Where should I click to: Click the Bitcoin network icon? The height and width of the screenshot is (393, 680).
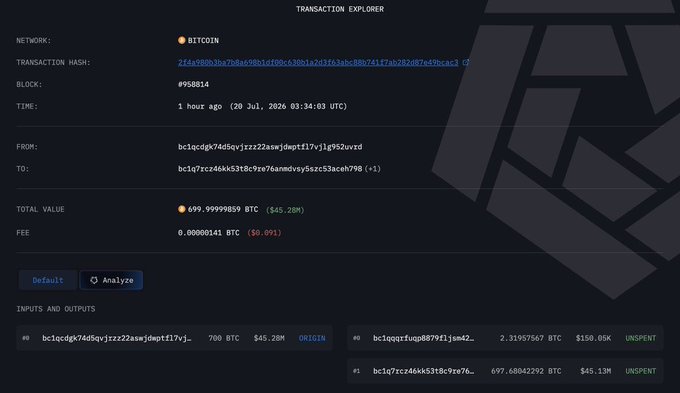[182, 40]
